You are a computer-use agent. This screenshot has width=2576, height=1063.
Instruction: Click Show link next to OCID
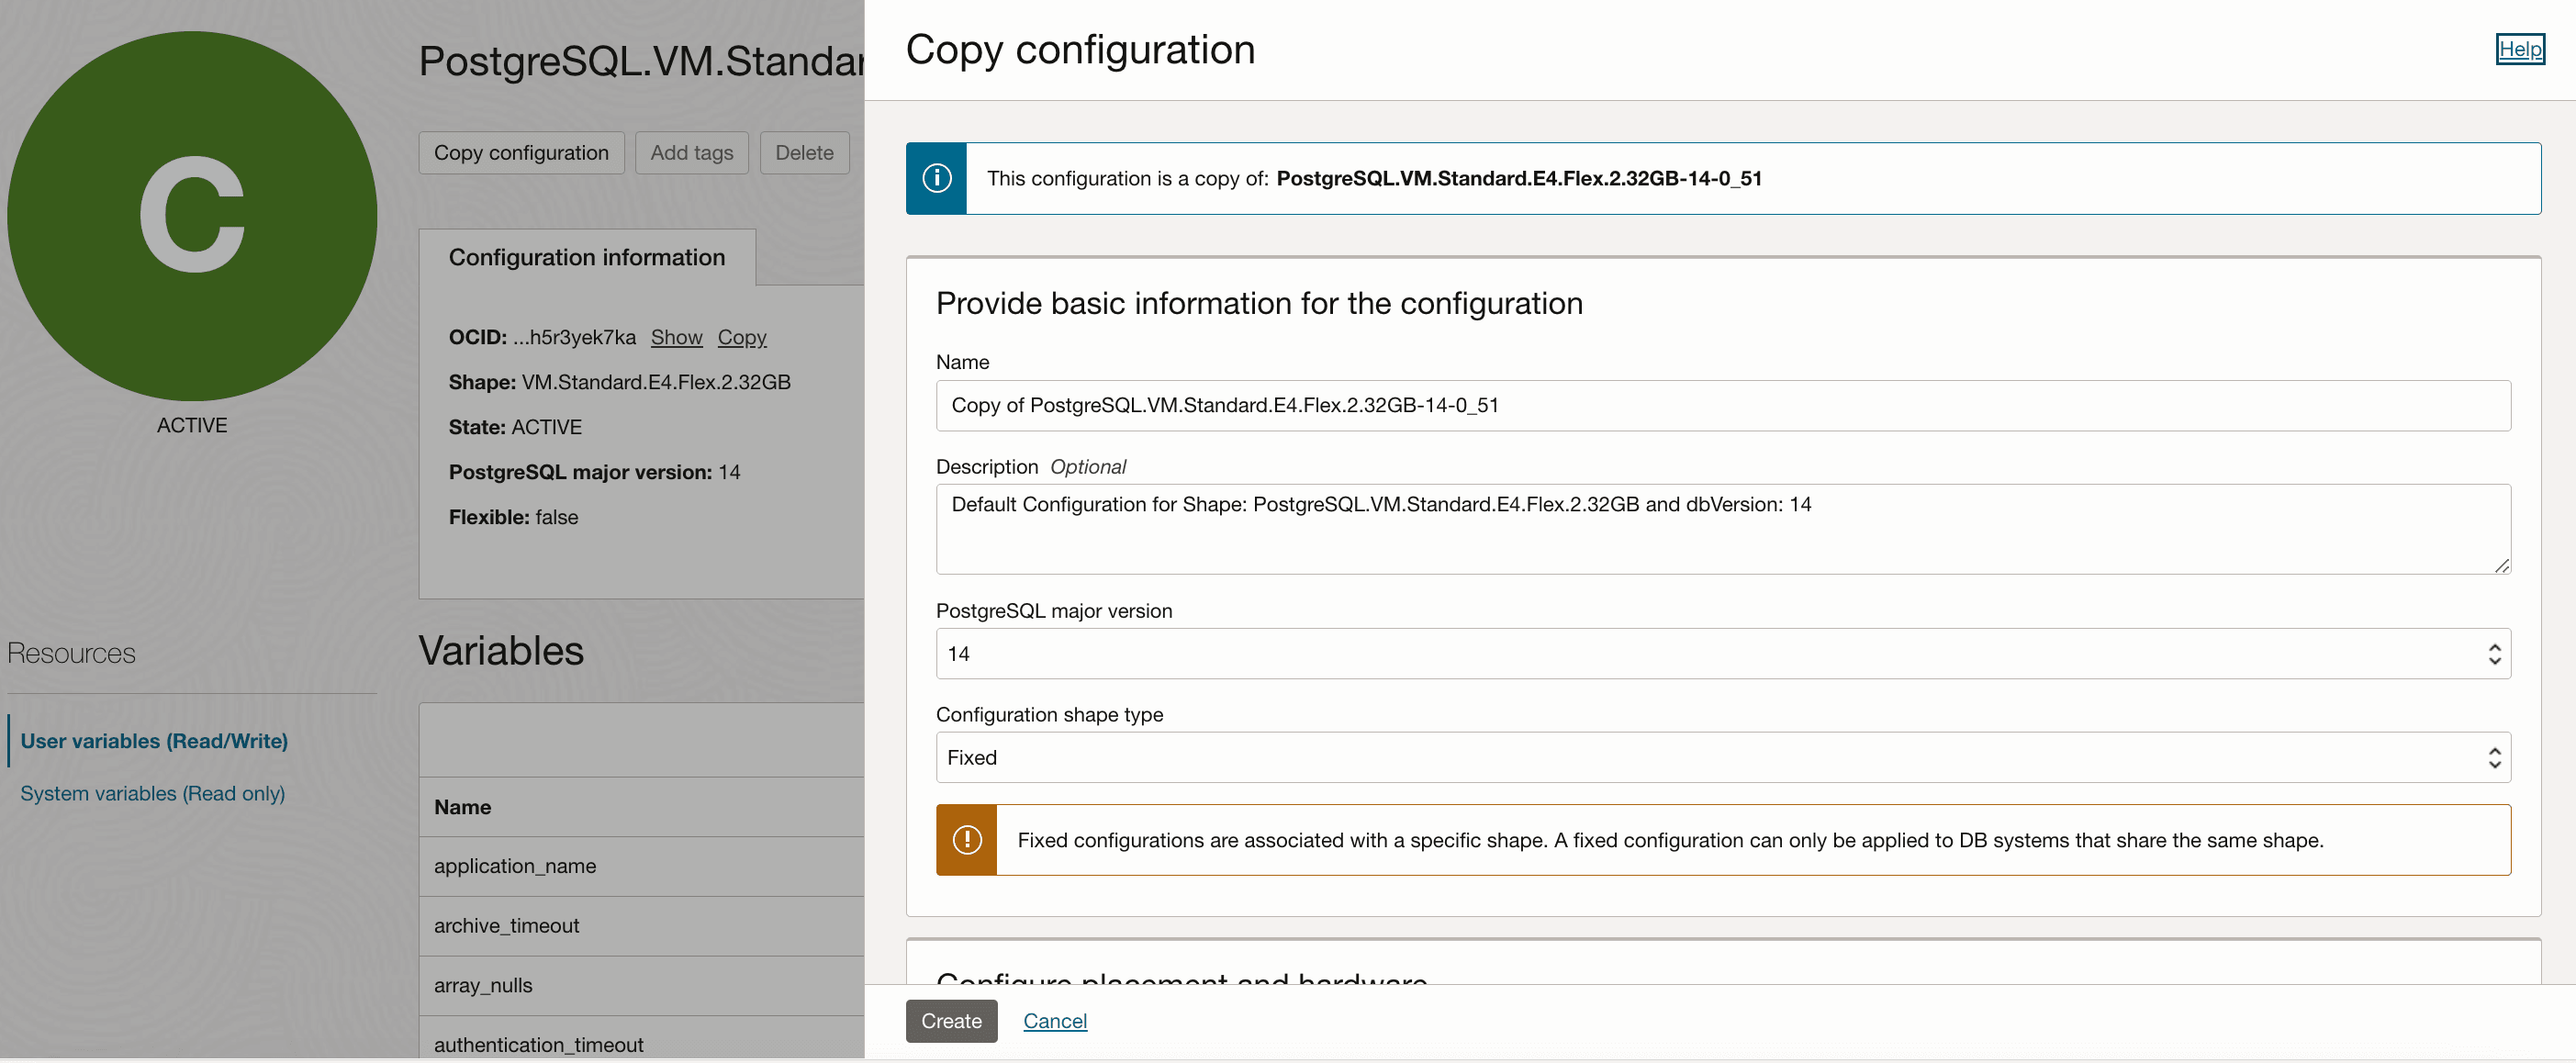(x=676, y=337)
